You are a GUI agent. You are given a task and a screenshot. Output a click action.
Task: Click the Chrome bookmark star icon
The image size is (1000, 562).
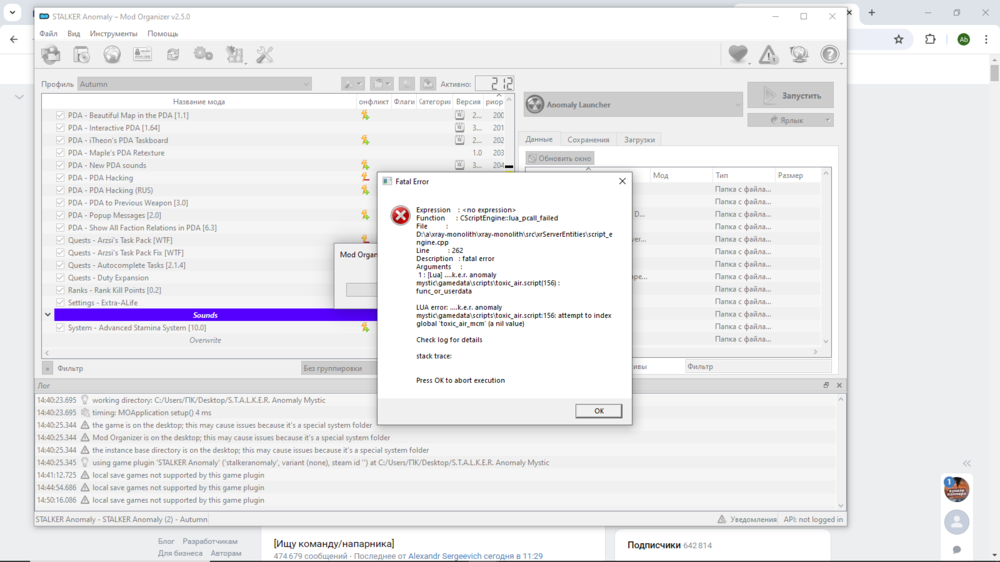899,40
